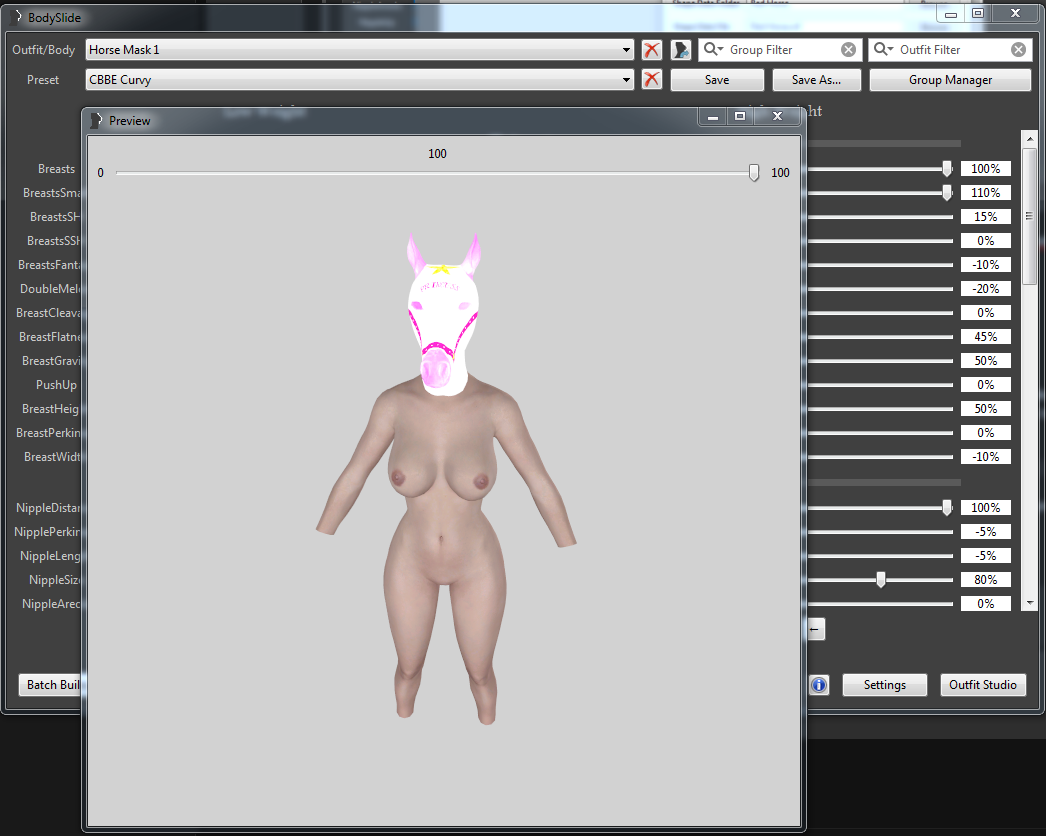Click the Group Filter magnifier icon
The height and width of the screenshot is (836, 1046).
[712, 49]
